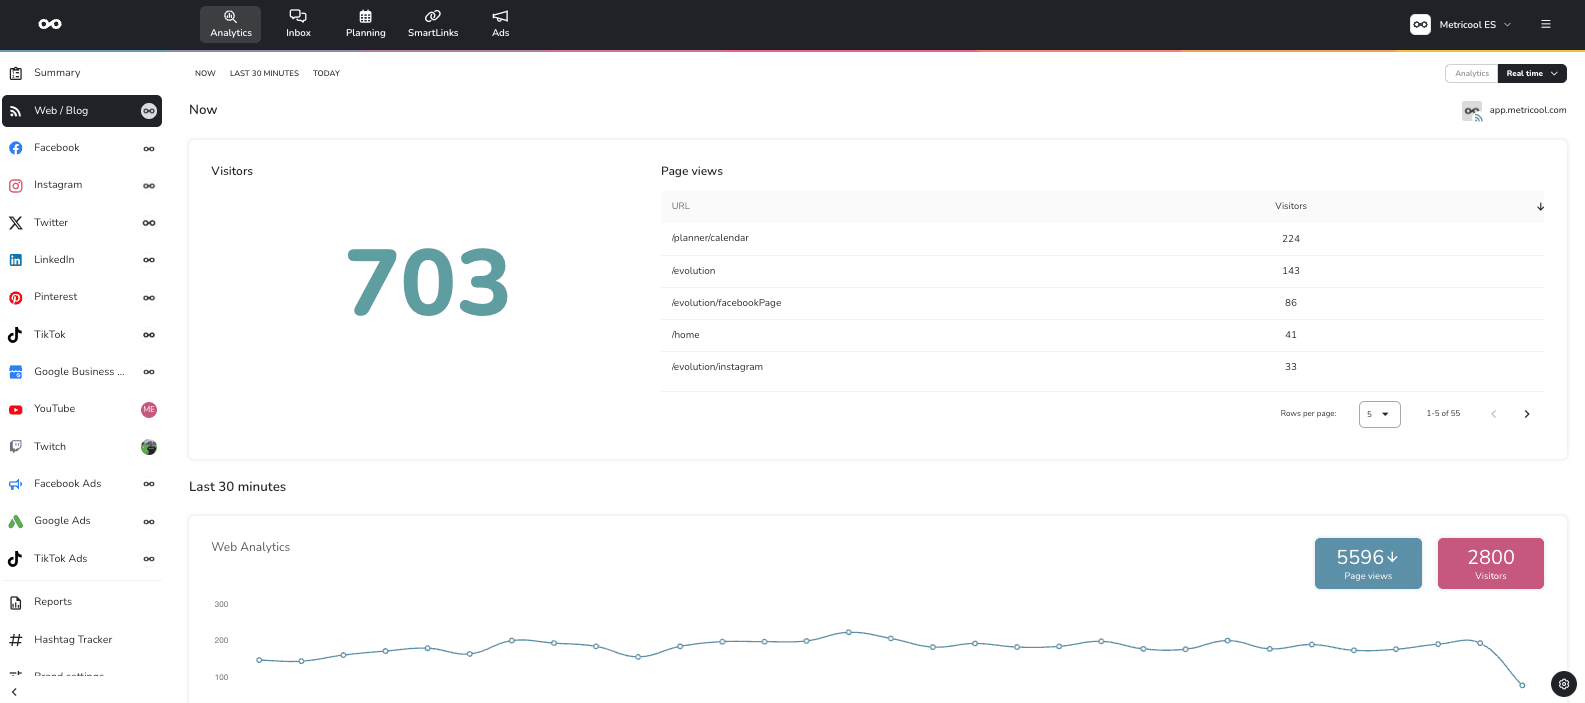Open the hamburger menu icon
This screenshot has width=1585, height=703.
1545,24
